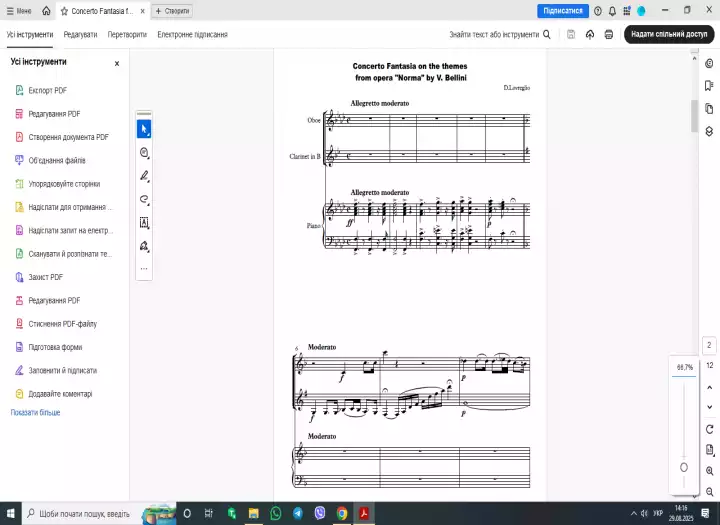
Task: Zoom in on the document
Action: coord(709,471)
